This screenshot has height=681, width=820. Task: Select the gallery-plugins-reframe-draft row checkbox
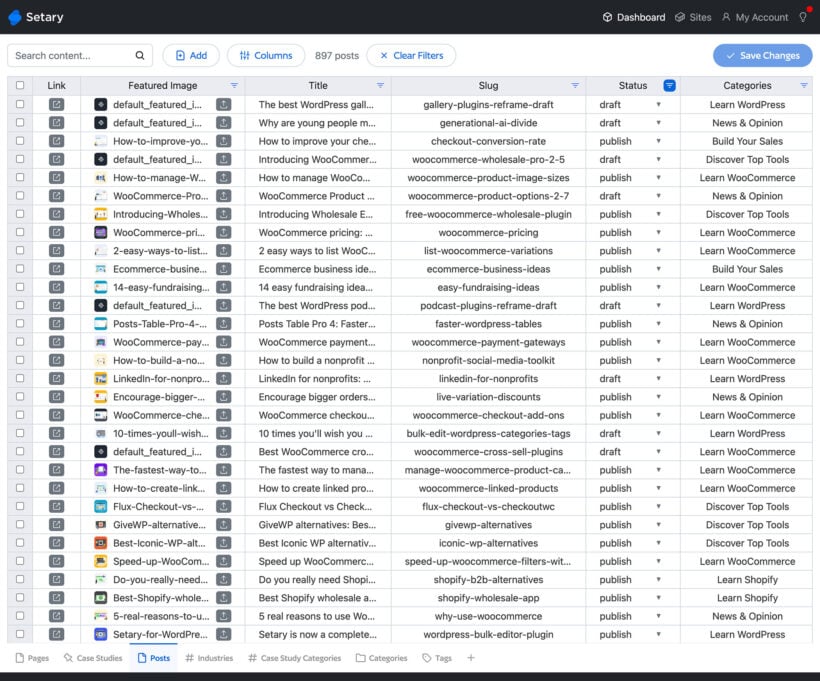(x=20, y=104)
